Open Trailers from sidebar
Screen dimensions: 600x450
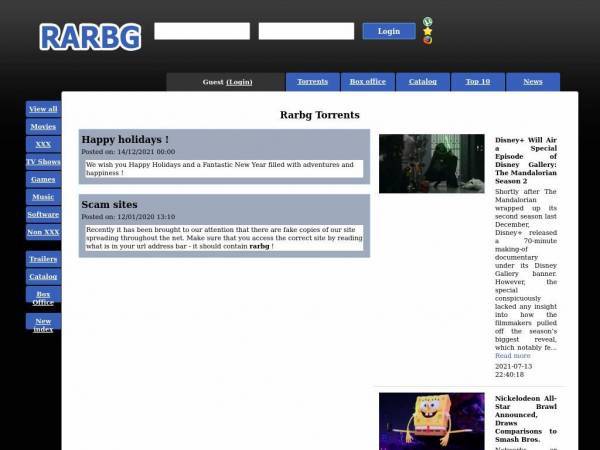tap(43, 259)
